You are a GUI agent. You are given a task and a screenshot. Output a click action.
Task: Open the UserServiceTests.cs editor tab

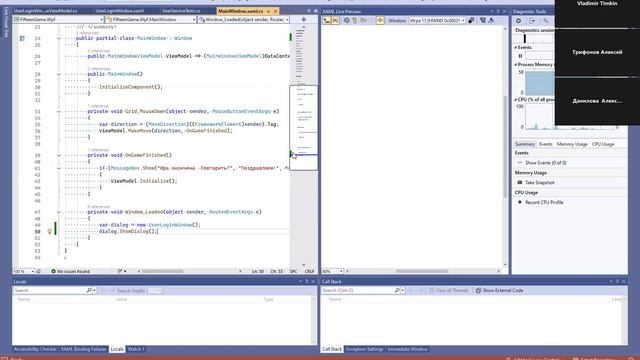tap(181, 11)
